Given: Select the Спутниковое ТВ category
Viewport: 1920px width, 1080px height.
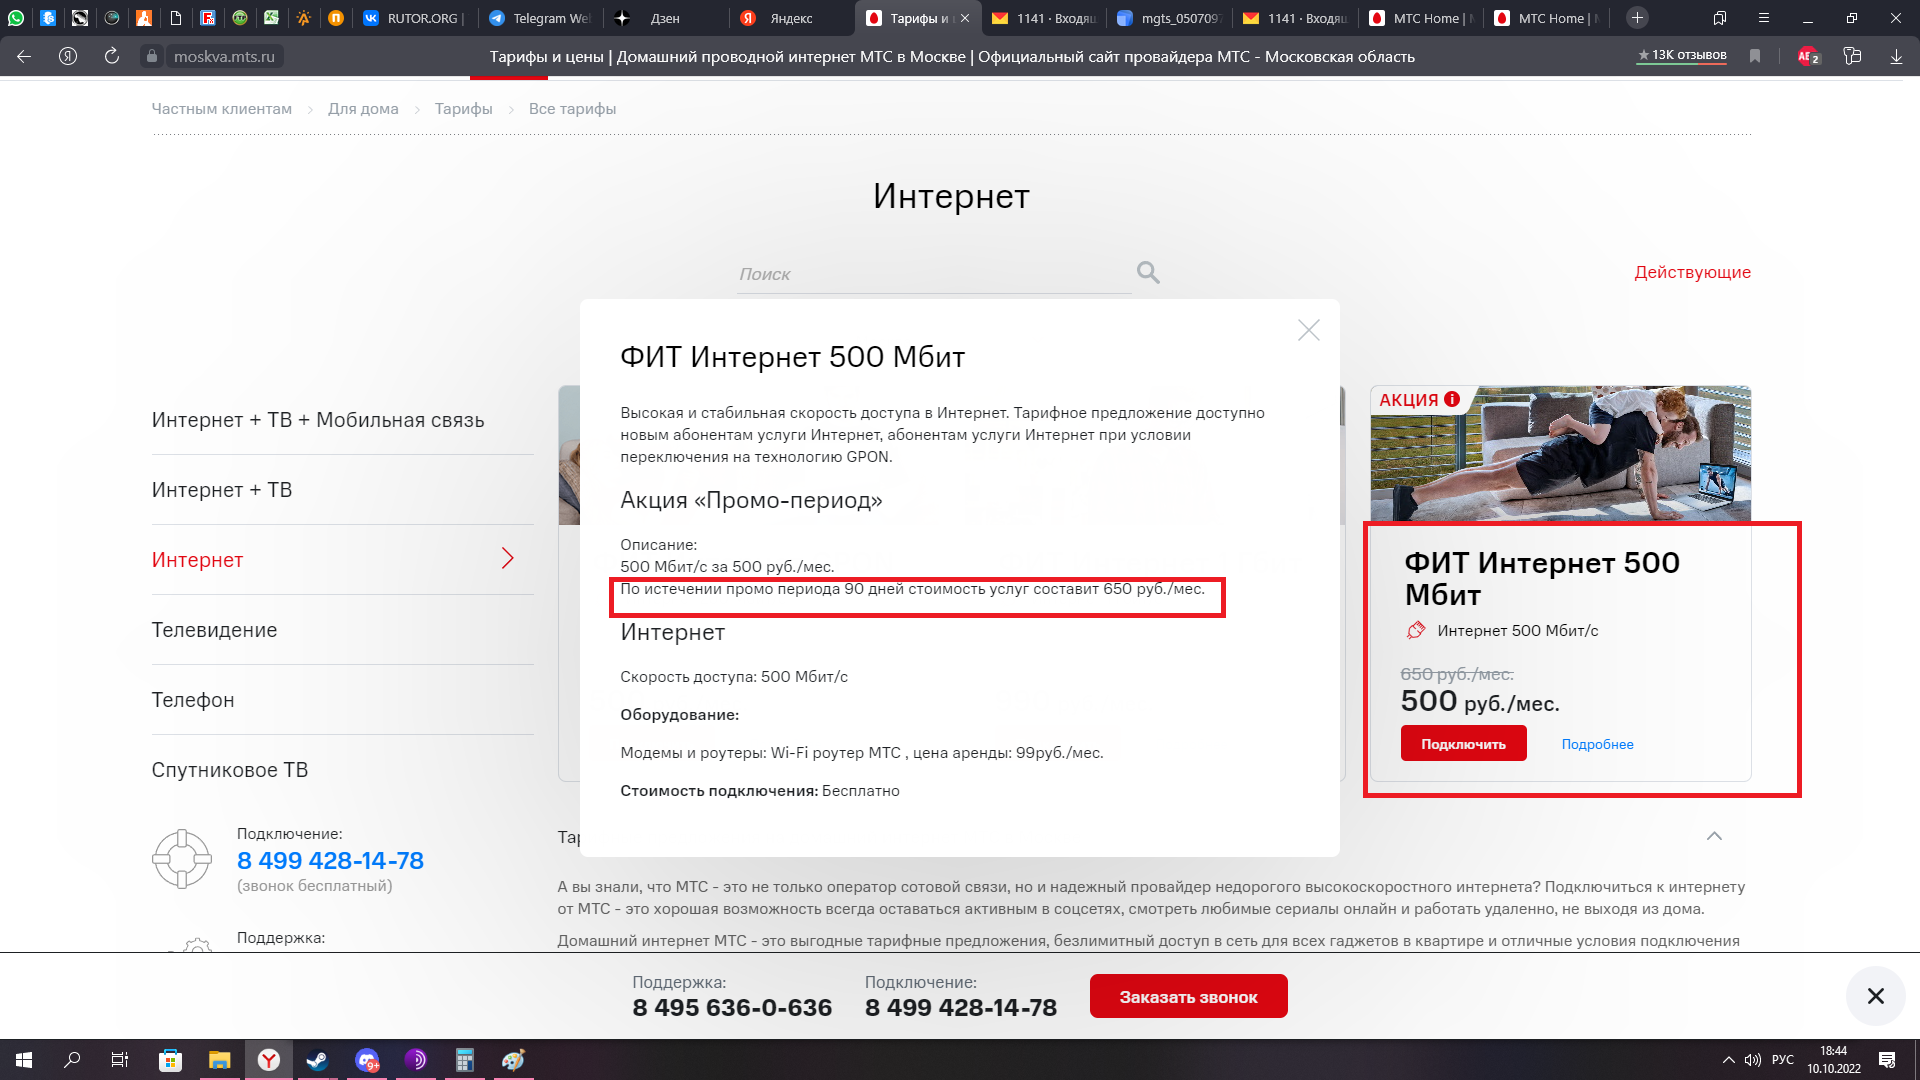Looking at the screenshot, I should click(230, 770).
